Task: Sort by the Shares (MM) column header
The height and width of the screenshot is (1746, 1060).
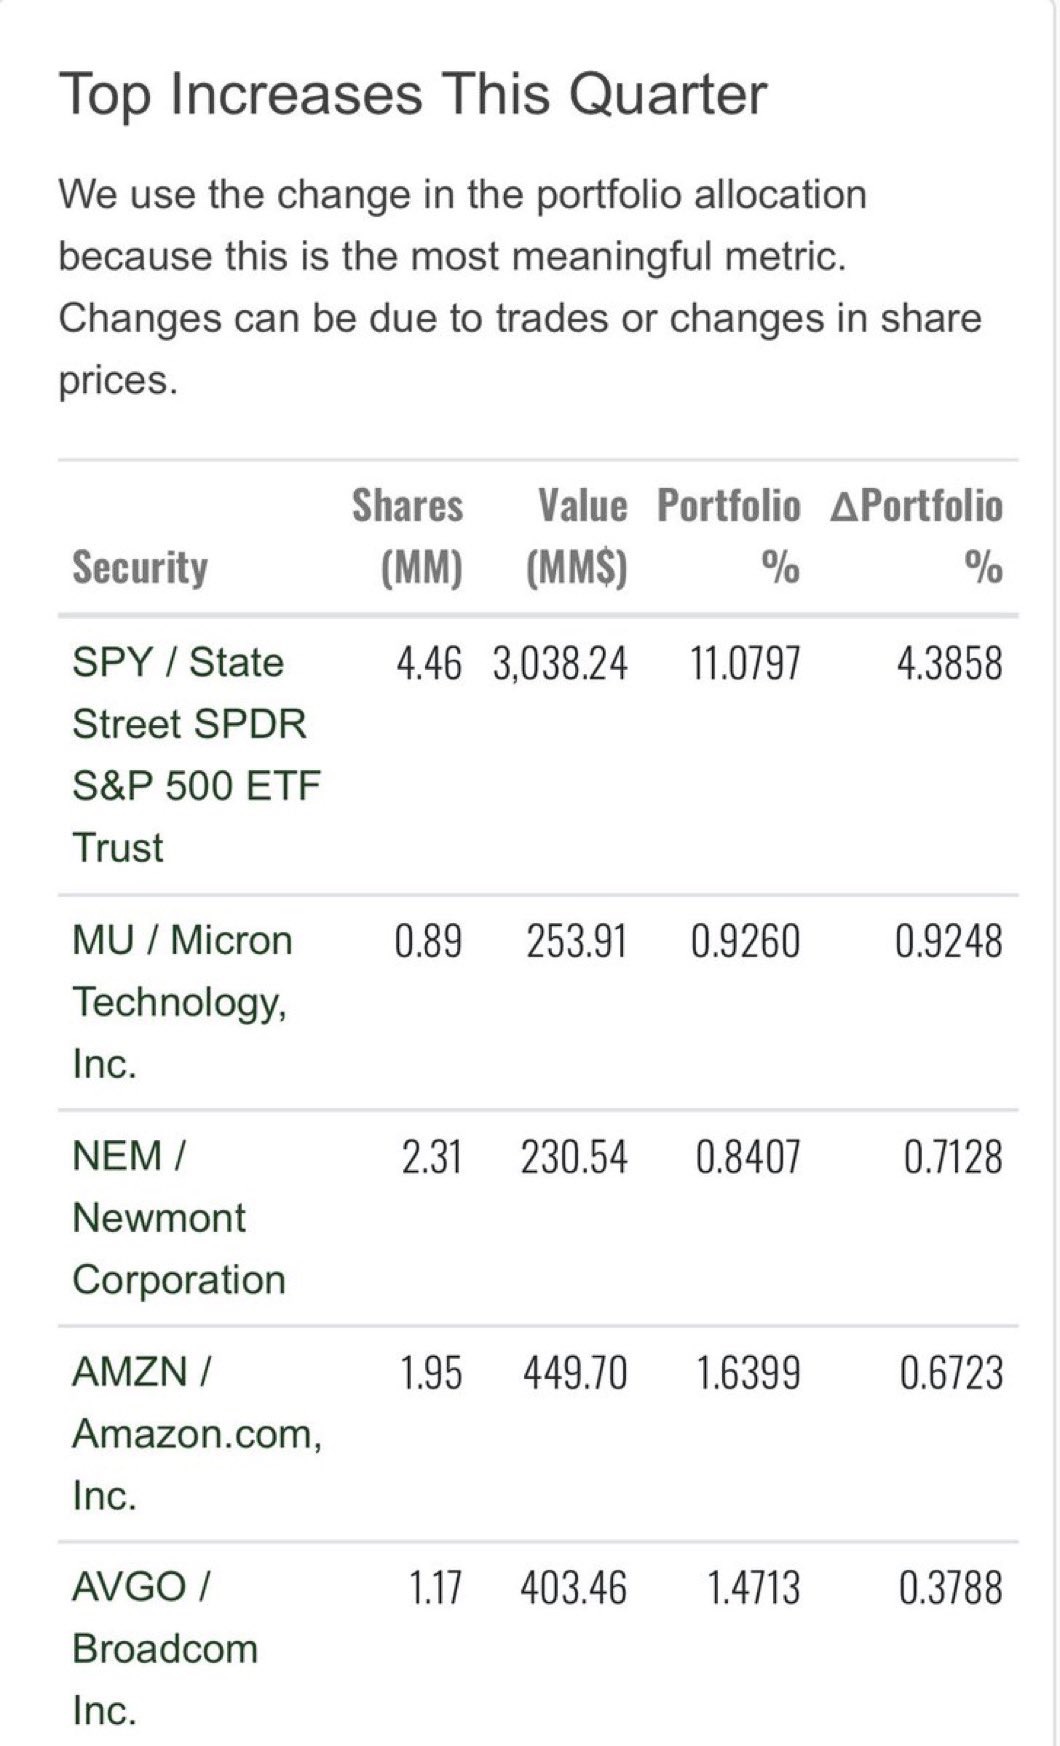Action: (x=408, y=536)
